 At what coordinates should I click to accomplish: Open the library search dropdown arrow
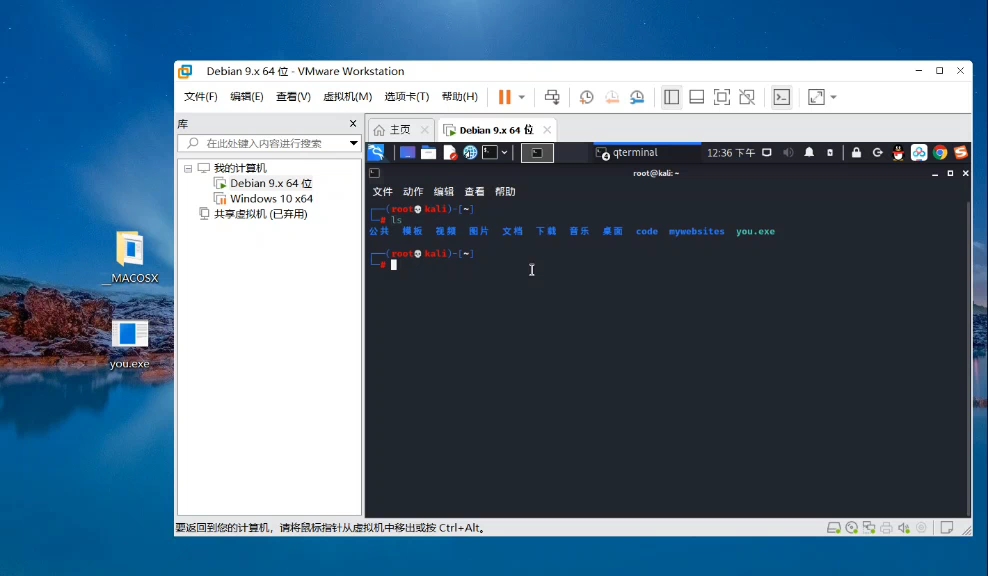point(353,143)
